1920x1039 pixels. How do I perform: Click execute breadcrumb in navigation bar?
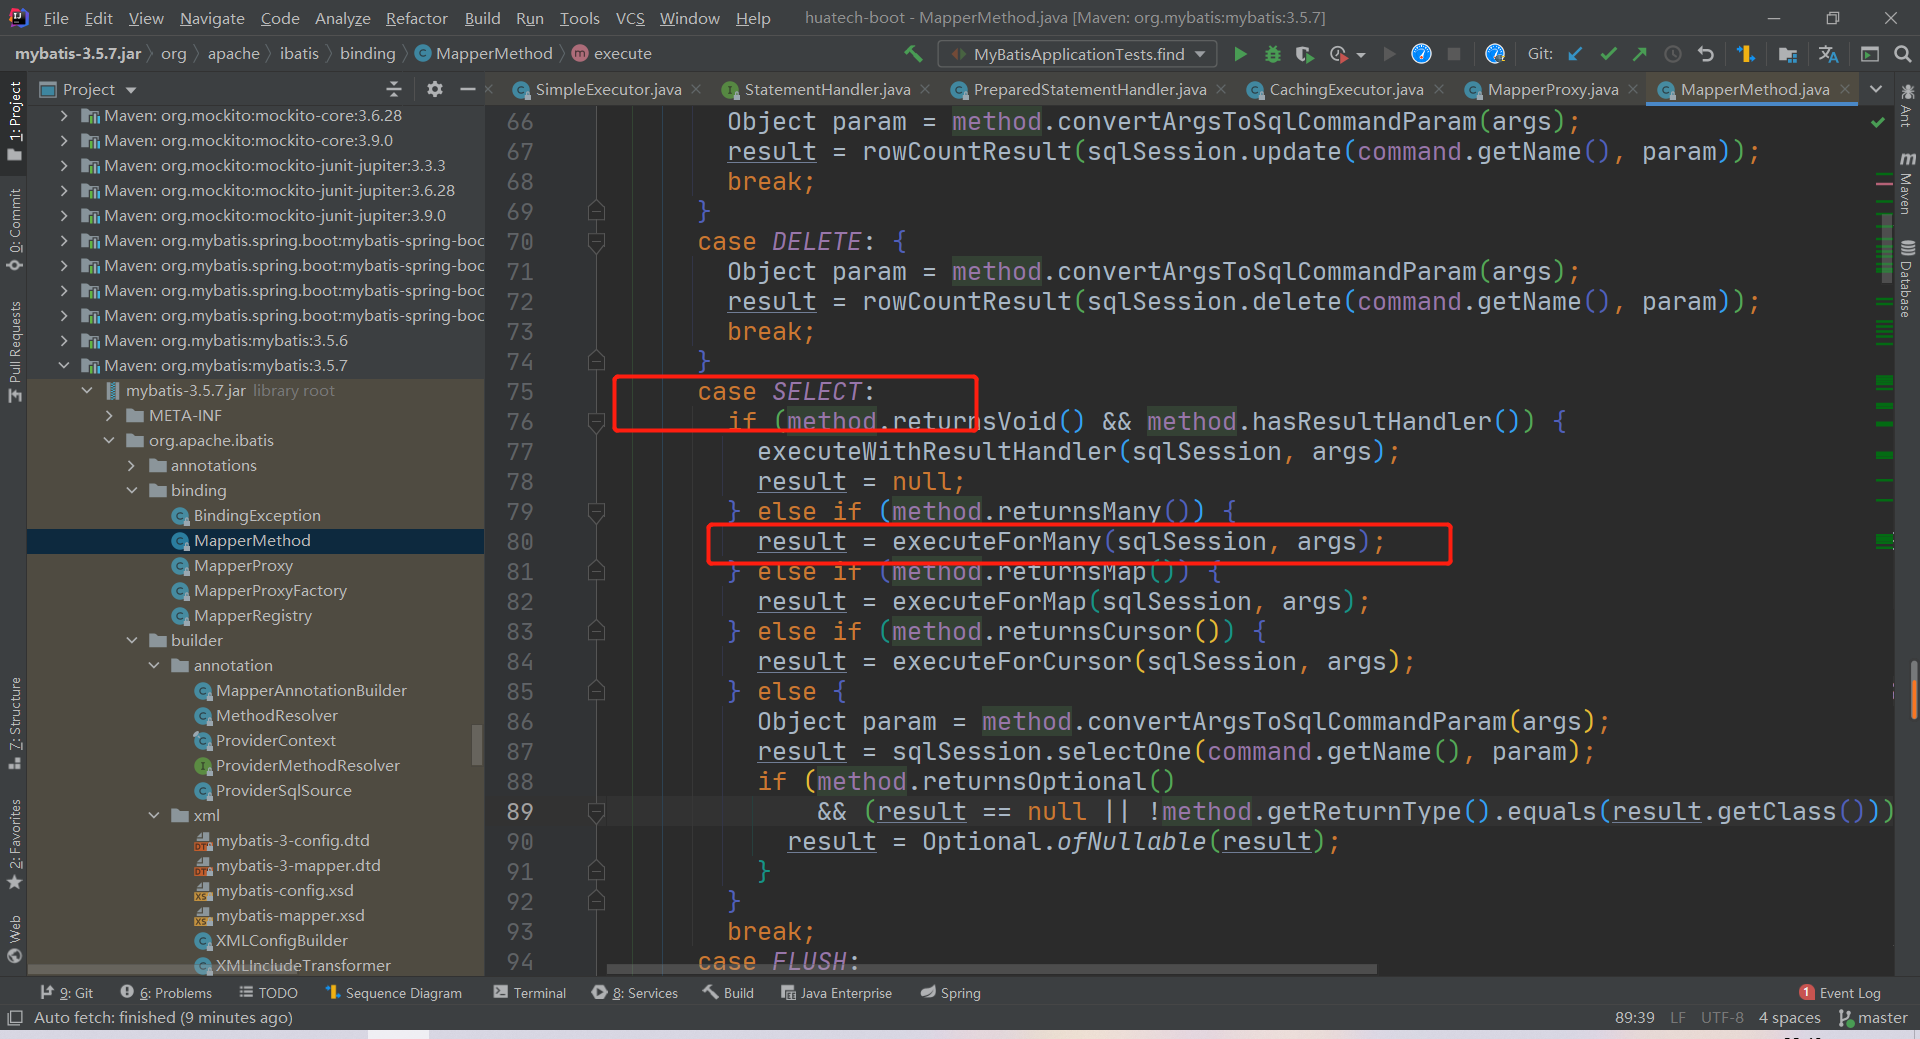click(612, 54)
